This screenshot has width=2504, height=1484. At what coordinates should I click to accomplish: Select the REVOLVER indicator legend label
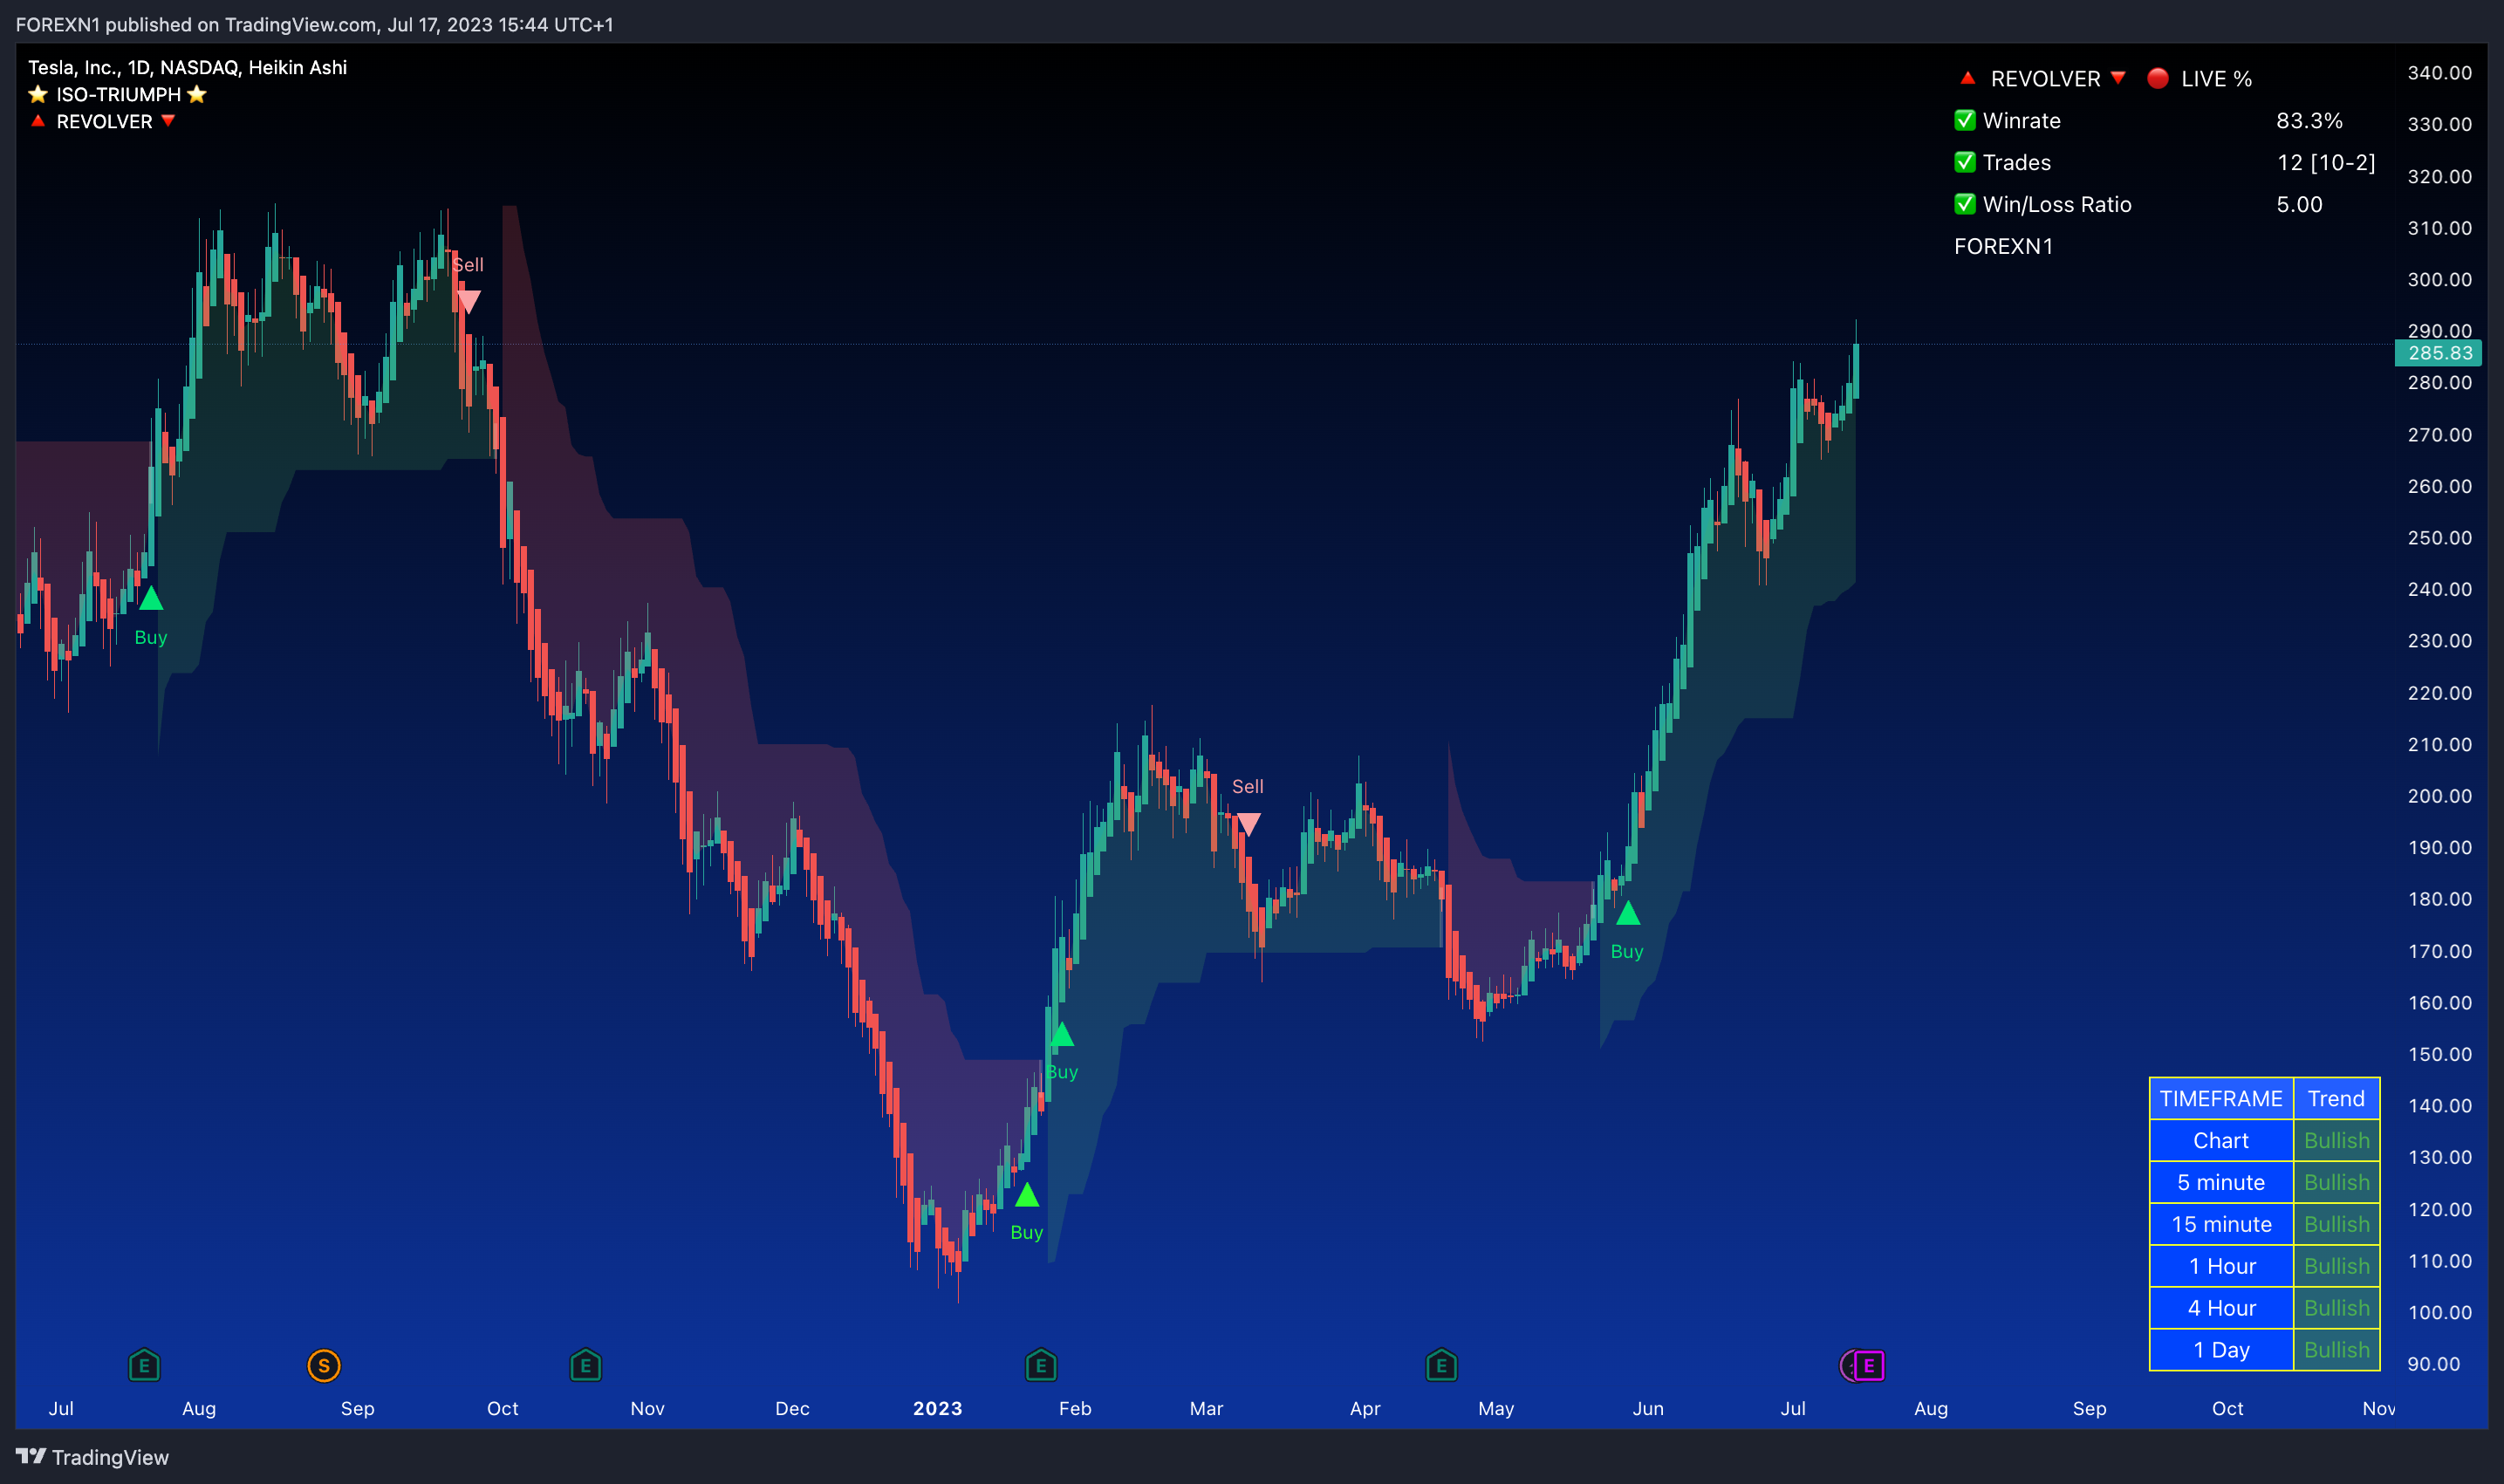tap(104, 121)
